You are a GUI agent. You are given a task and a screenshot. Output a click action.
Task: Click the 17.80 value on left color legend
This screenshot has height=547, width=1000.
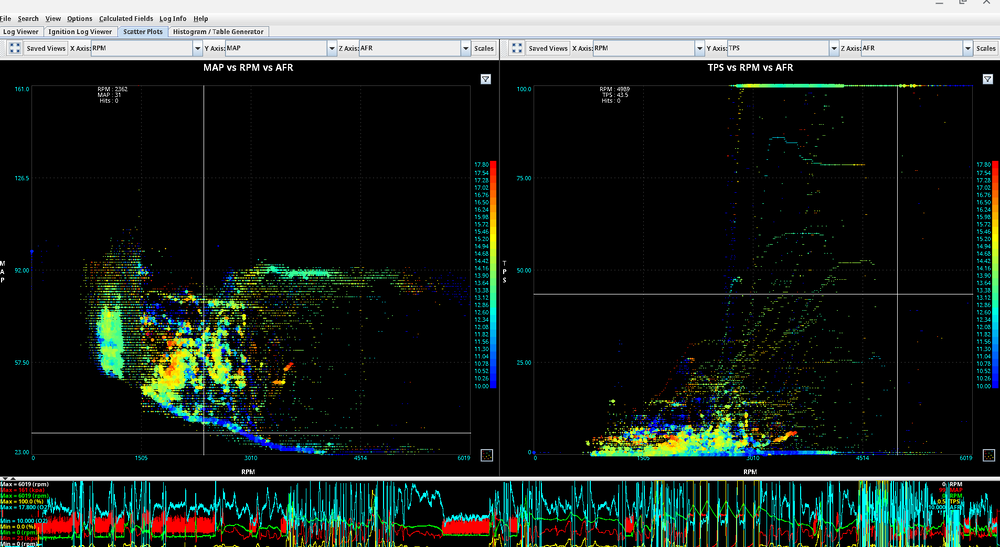[482, 164]
